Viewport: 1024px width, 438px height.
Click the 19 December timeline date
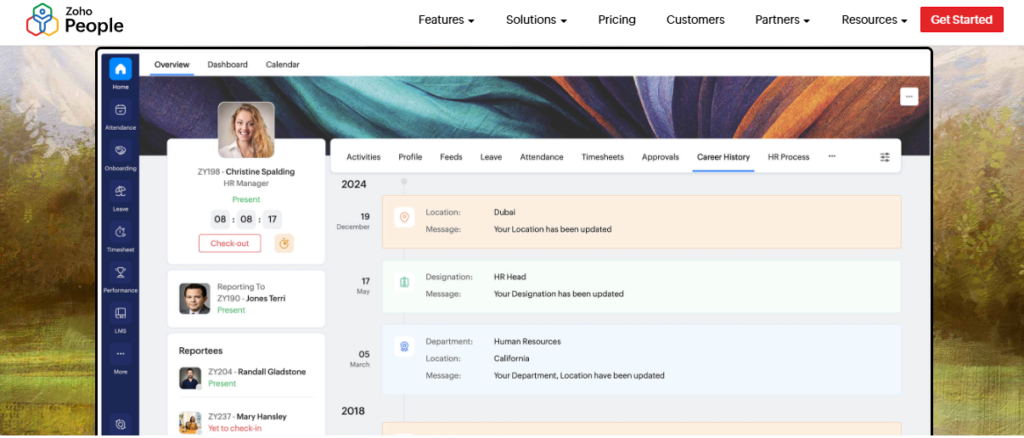[x=353, y=221]
